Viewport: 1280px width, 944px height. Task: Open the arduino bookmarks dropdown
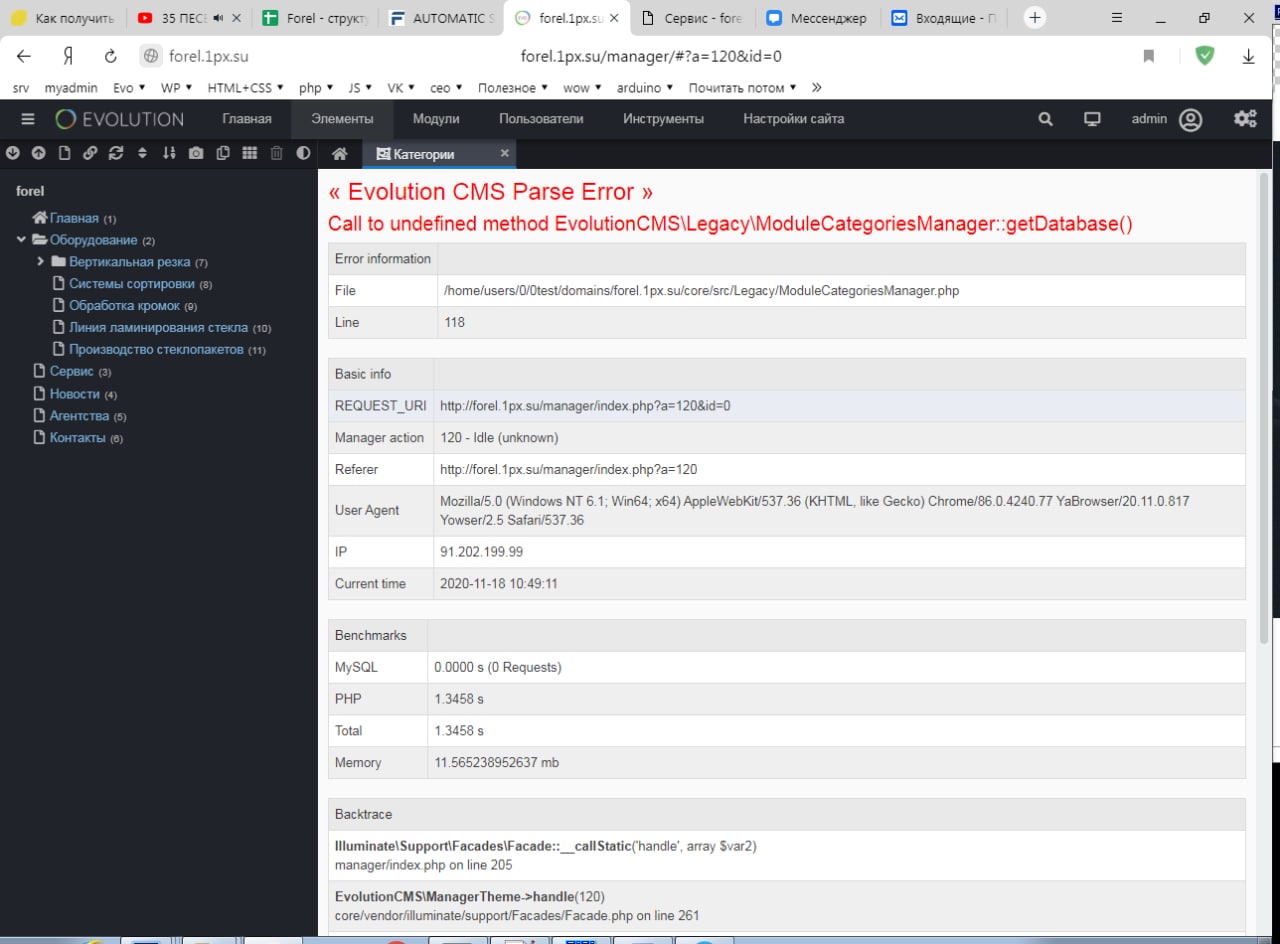(x=645, y=88)
